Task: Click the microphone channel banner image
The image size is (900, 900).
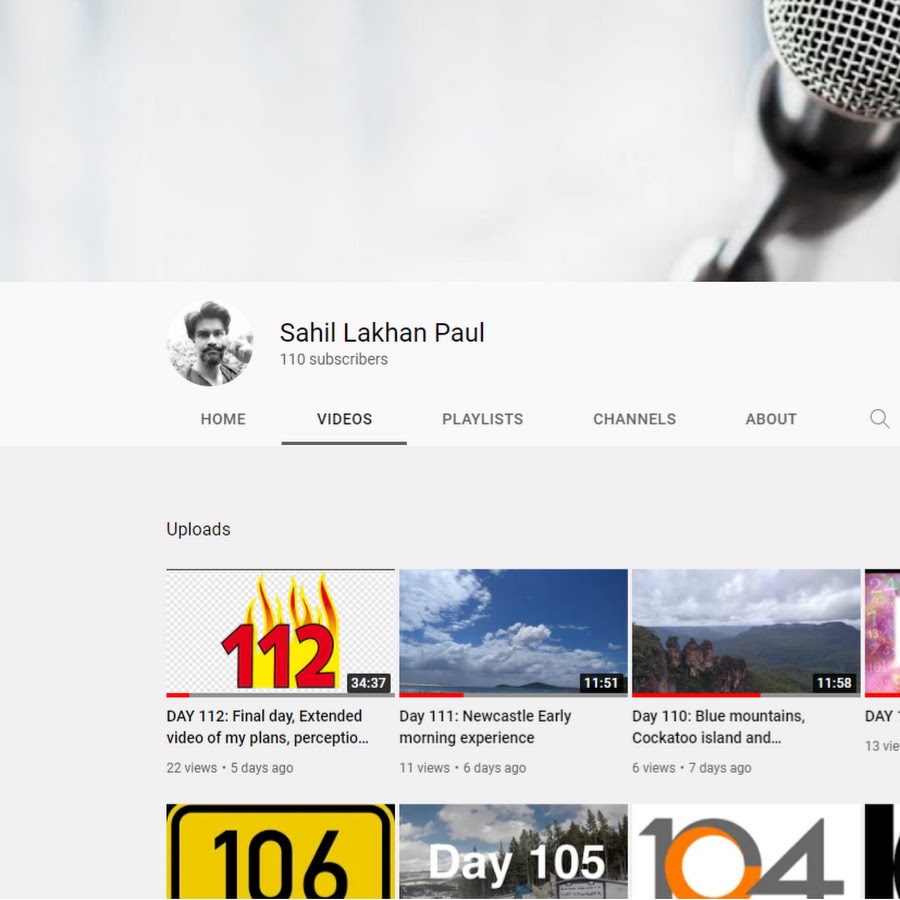Action: (450, 141)
